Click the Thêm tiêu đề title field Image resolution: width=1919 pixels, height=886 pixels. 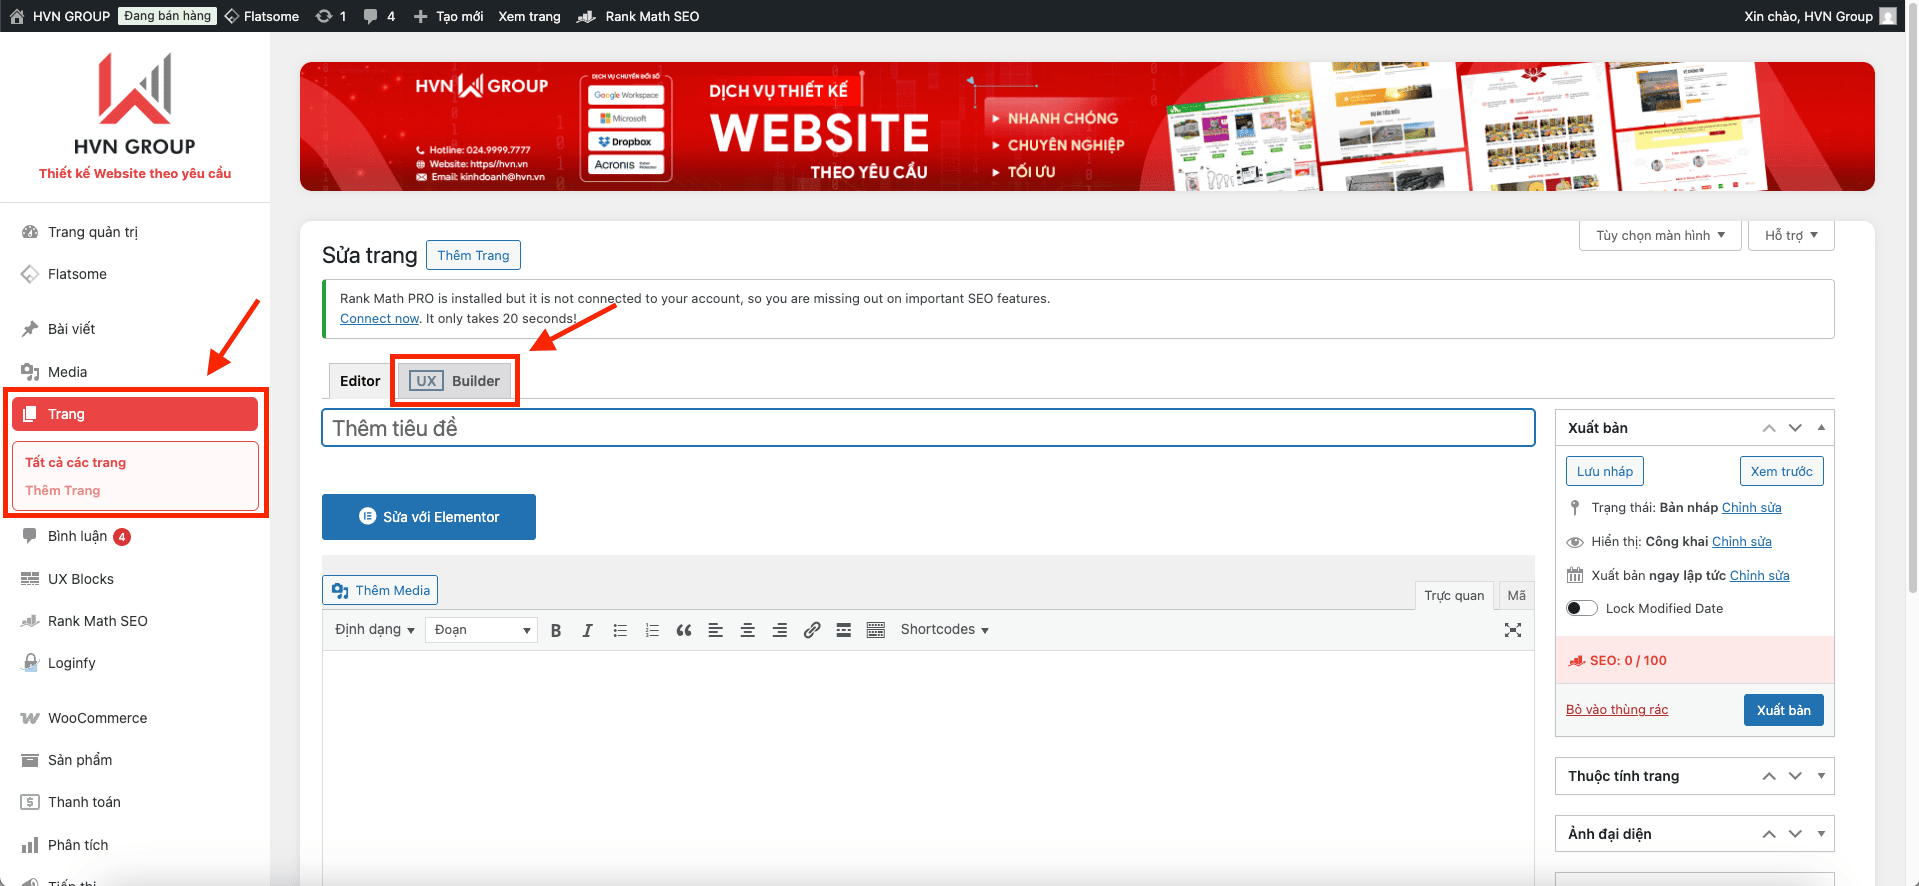coord(927,428)
